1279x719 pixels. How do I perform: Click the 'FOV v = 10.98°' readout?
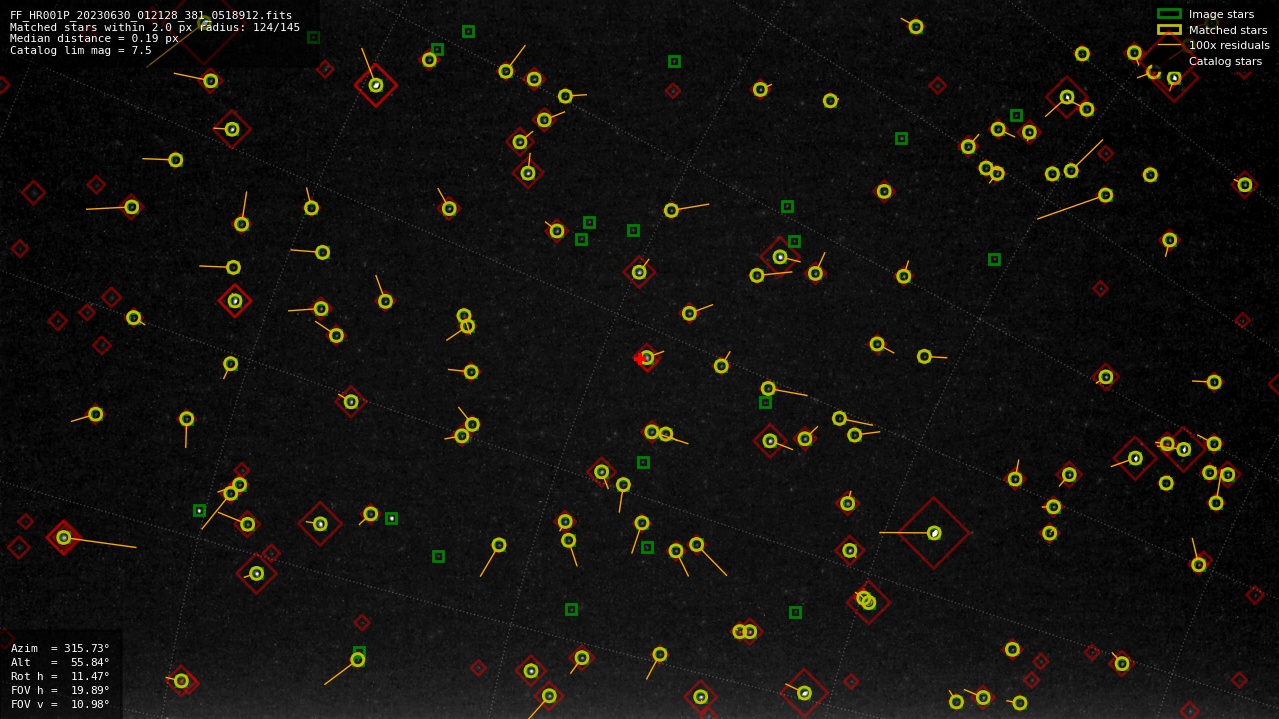coord(60,704)
